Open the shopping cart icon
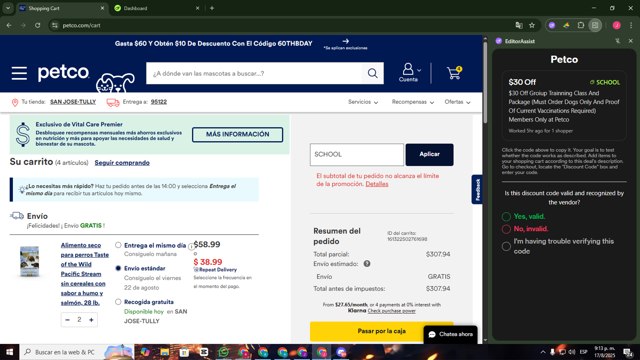This screenshot has width=640, height=360. (x=454, y=73)
